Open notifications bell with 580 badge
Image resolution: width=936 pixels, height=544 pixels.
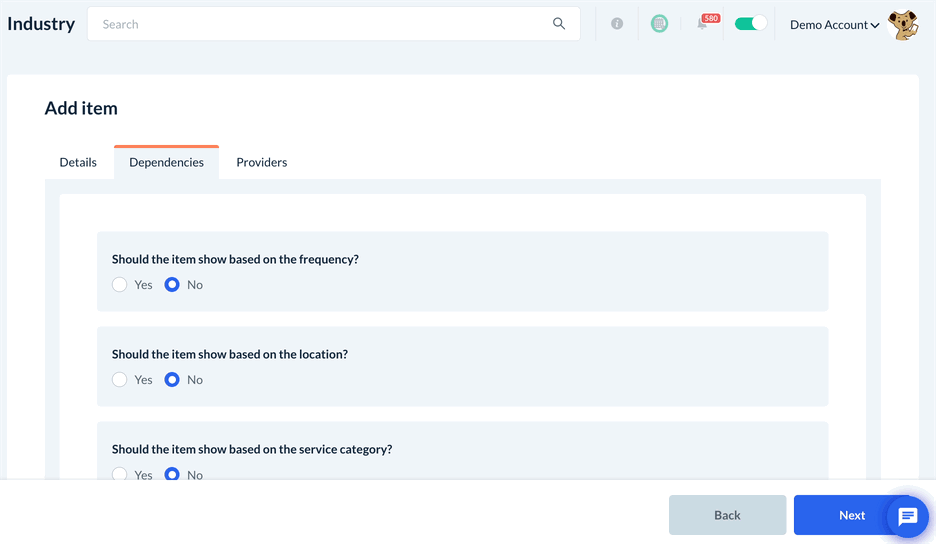(x=703, y=24)
